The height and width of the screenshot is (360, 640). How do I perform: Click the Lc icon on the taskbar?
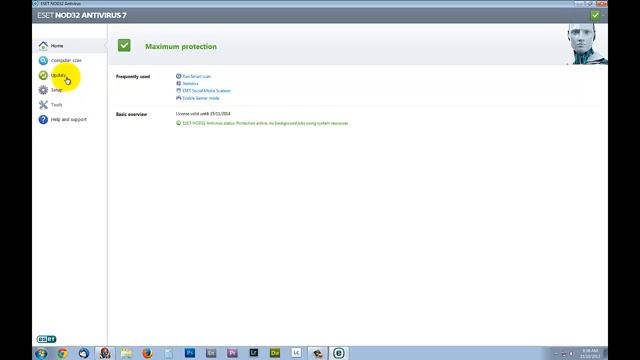(296, 353)
